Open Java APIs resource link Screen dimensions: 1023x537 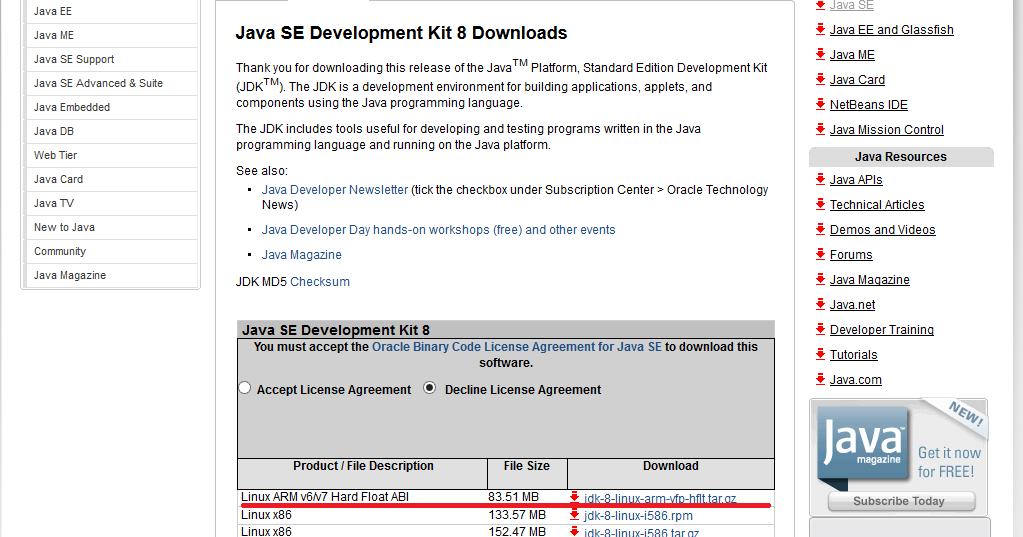(856, 180)
